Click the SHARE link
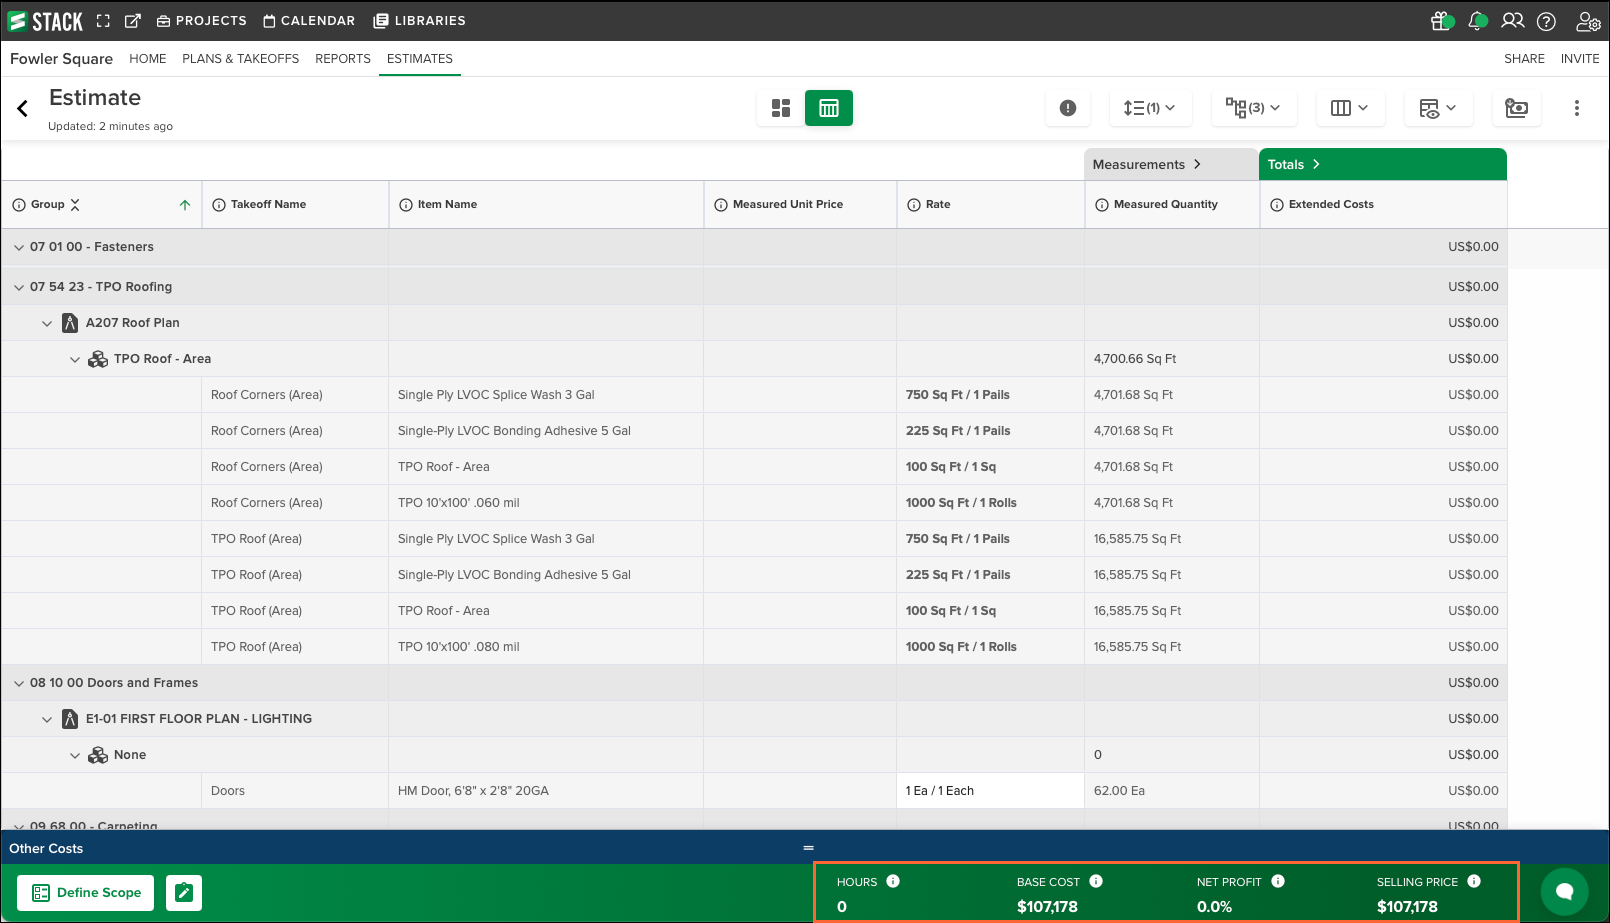This screenshot has width=1610, height=923. click(x=1524, y=58)
